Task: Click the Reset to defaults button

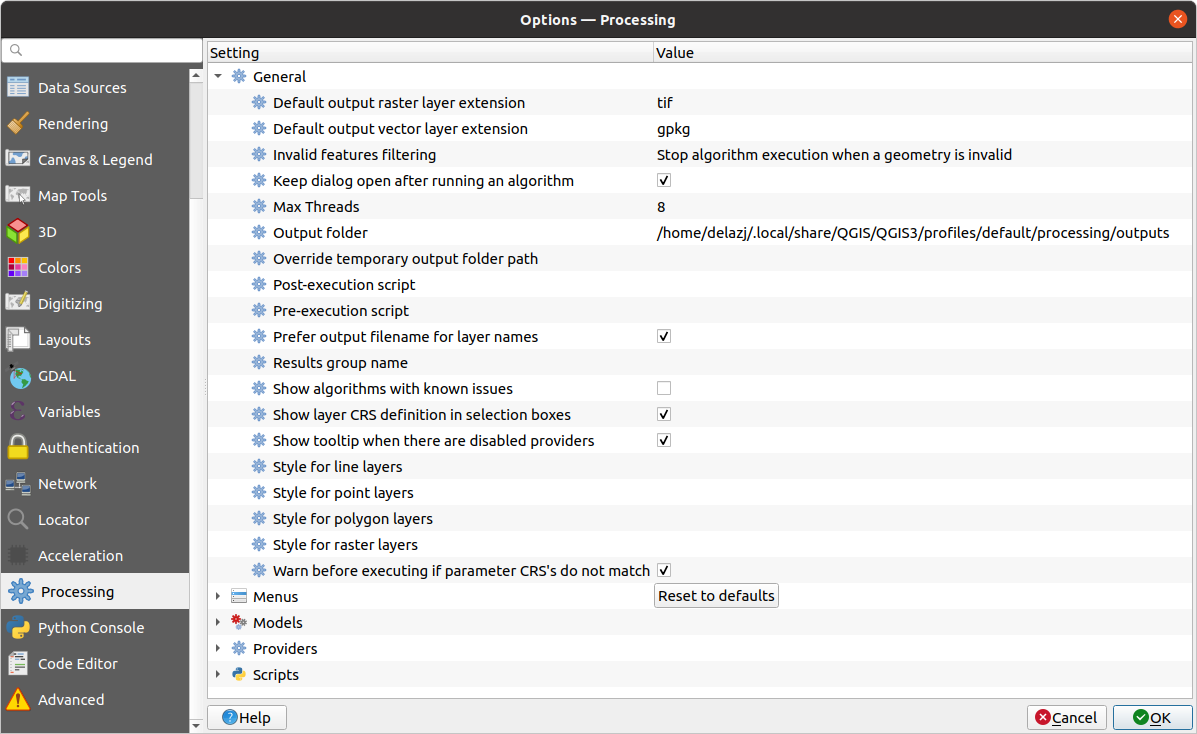Action: 716,596
